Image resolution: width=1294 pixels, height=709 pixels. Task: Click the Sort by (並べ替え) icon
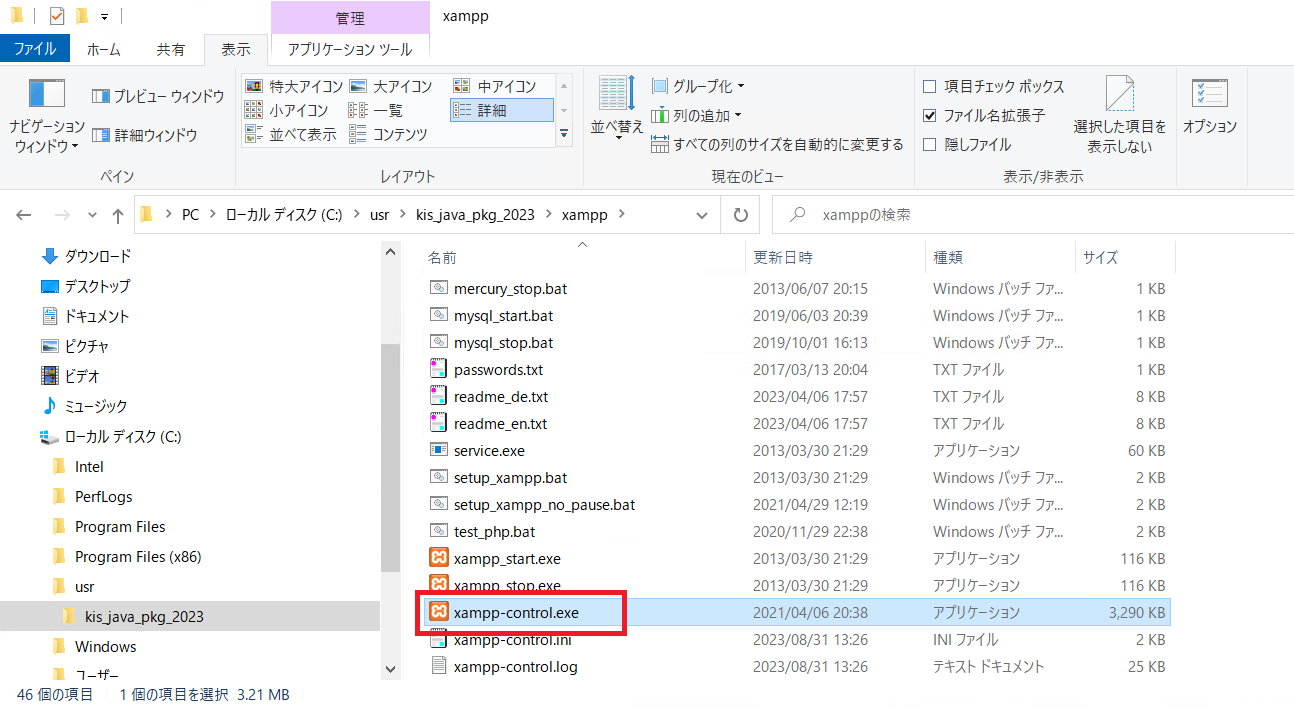click(617, 94)
